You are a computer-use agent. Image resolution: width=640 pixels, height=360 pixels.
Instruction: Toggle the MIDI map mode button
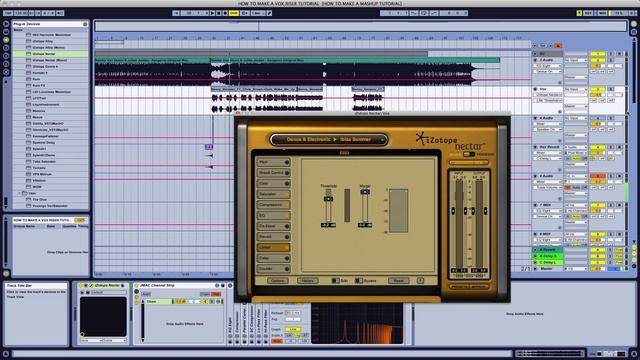click(602, 13)
